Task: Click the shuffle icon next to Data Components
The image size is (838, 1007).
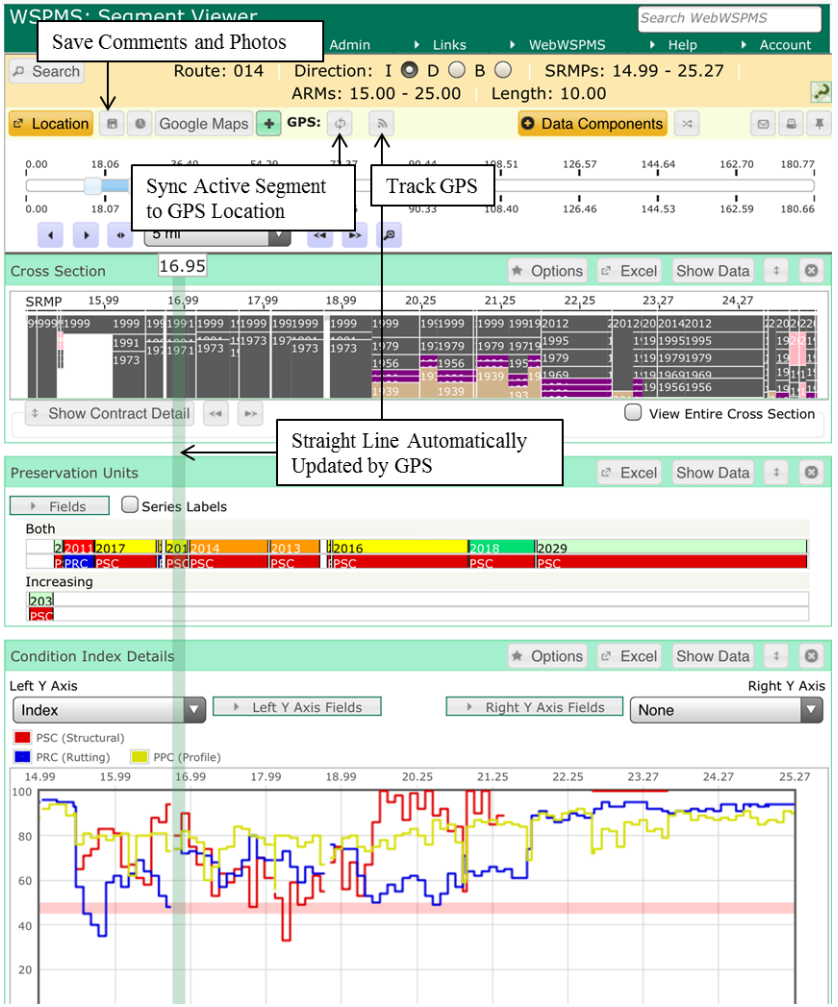Action: point(686,124)
